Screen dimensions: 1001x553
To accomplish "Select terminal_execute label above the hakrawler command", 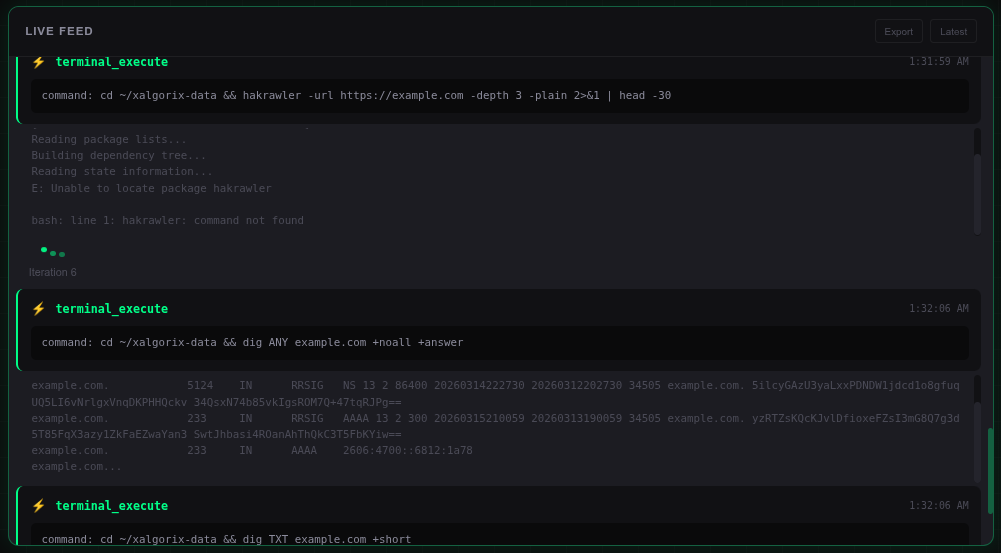I will tap(111, 62).
